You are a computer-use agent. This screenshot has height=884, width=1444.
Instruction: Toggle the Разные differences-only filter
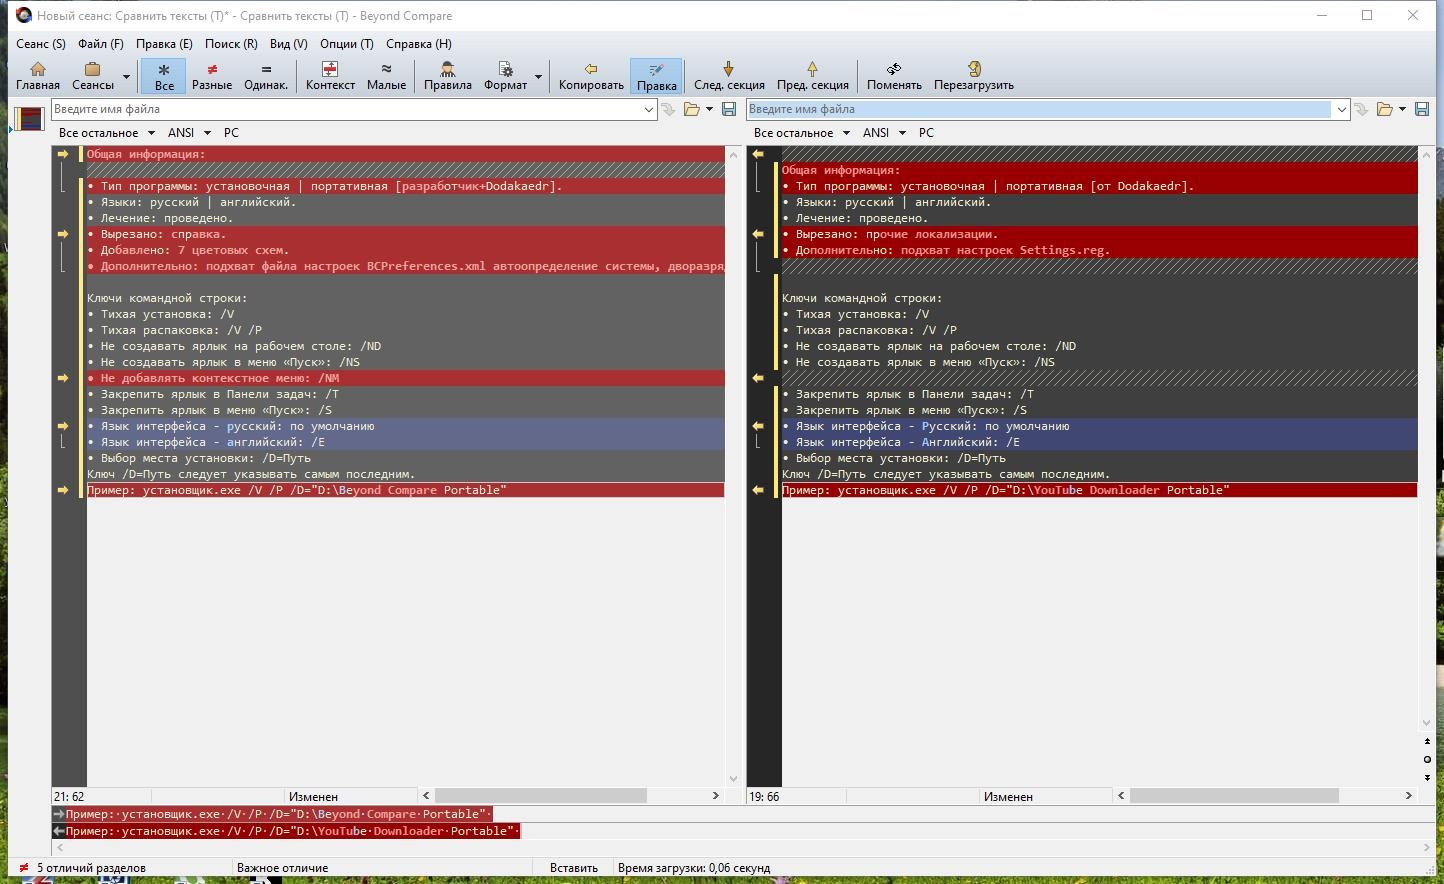coord(212,75)
